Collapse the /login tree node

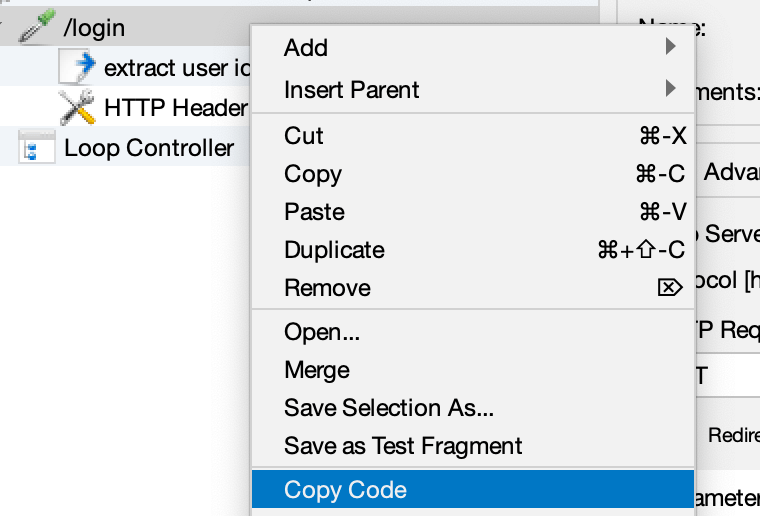point(9,29)
